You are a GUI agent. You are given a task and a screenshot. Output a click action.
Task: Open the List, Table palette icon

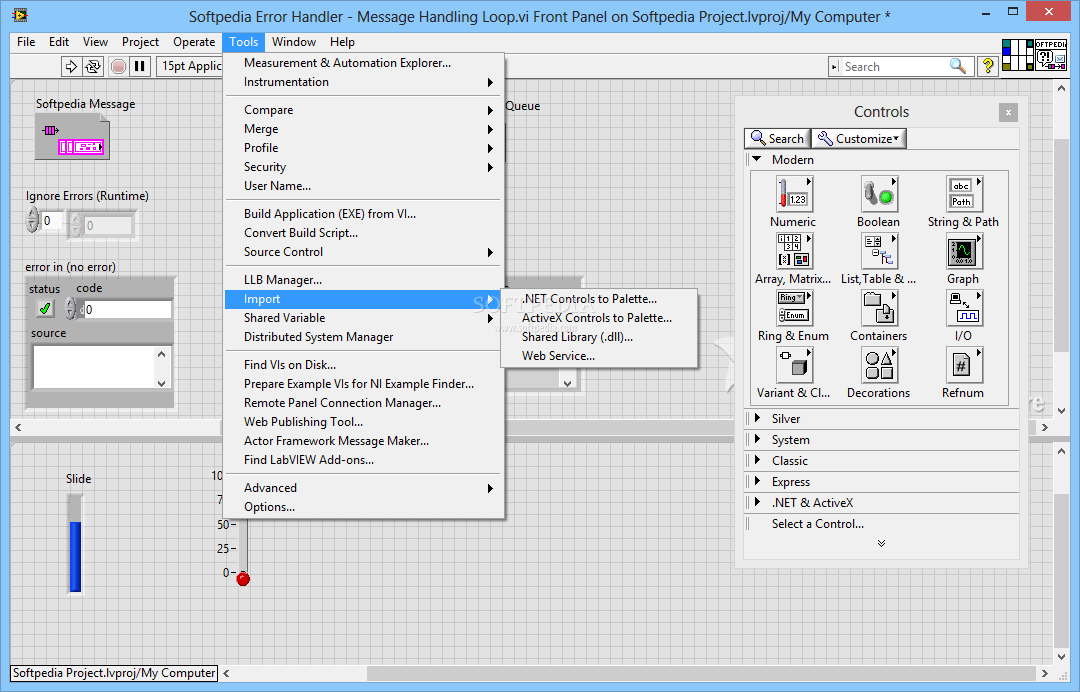tap(879, 251)
